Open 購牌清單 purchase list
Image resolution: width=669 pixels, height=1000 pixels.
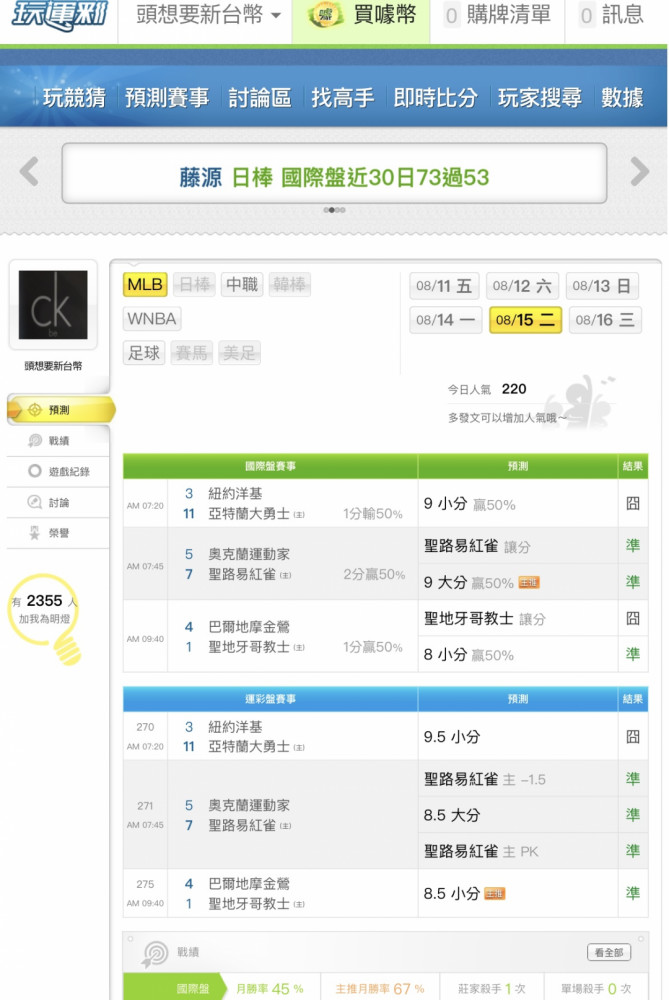497,15
